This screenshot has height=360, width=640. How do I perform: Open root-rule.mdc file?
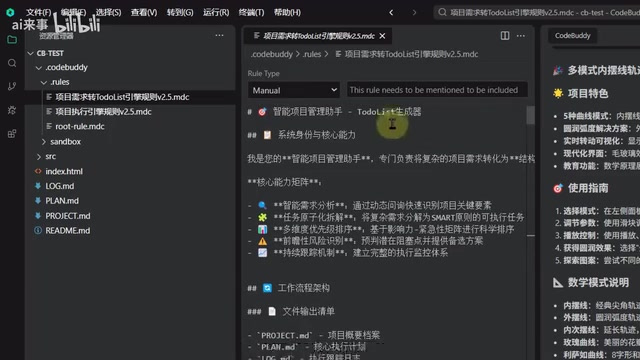[80, 127]
